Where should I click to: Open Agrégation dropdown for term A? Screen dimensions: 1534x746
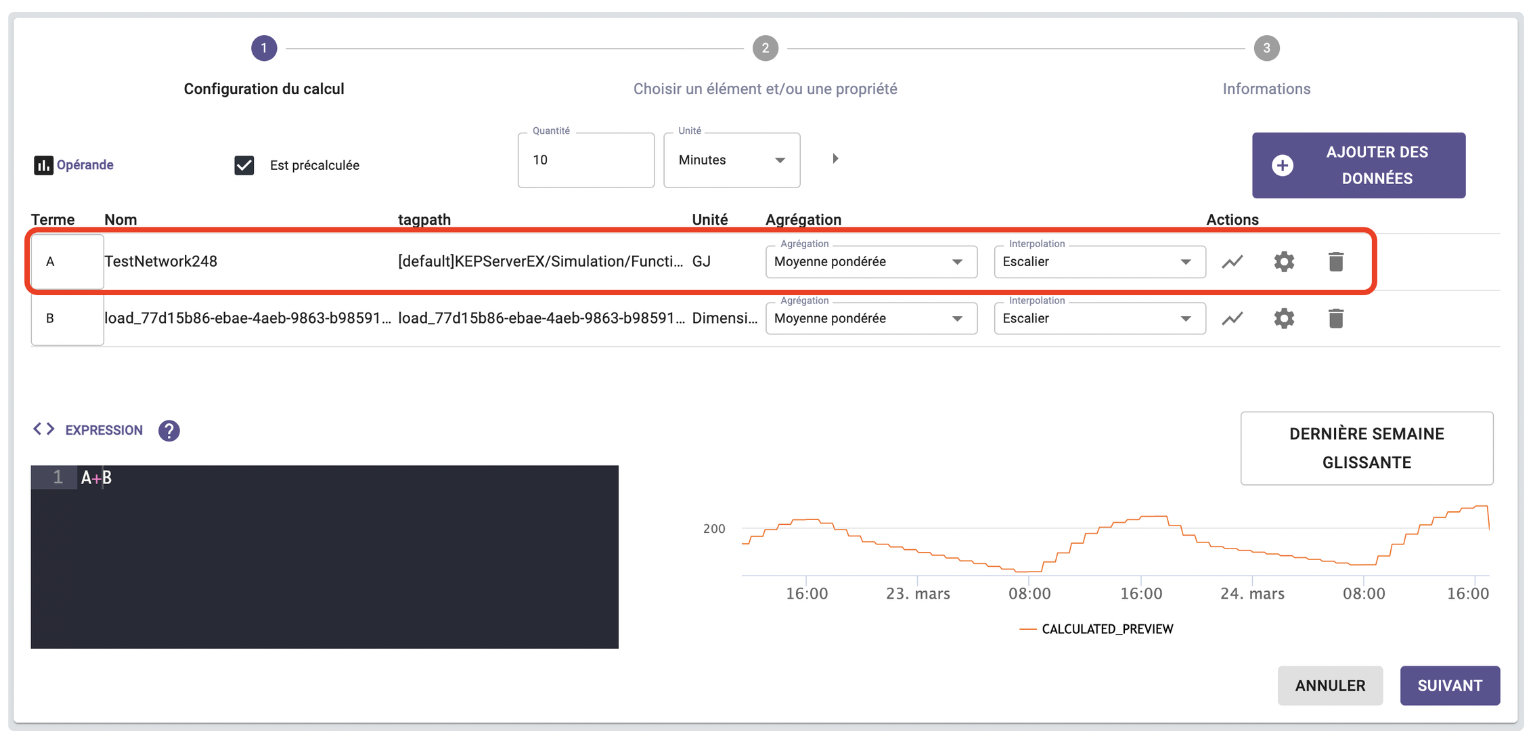click(x=870, y=262)
